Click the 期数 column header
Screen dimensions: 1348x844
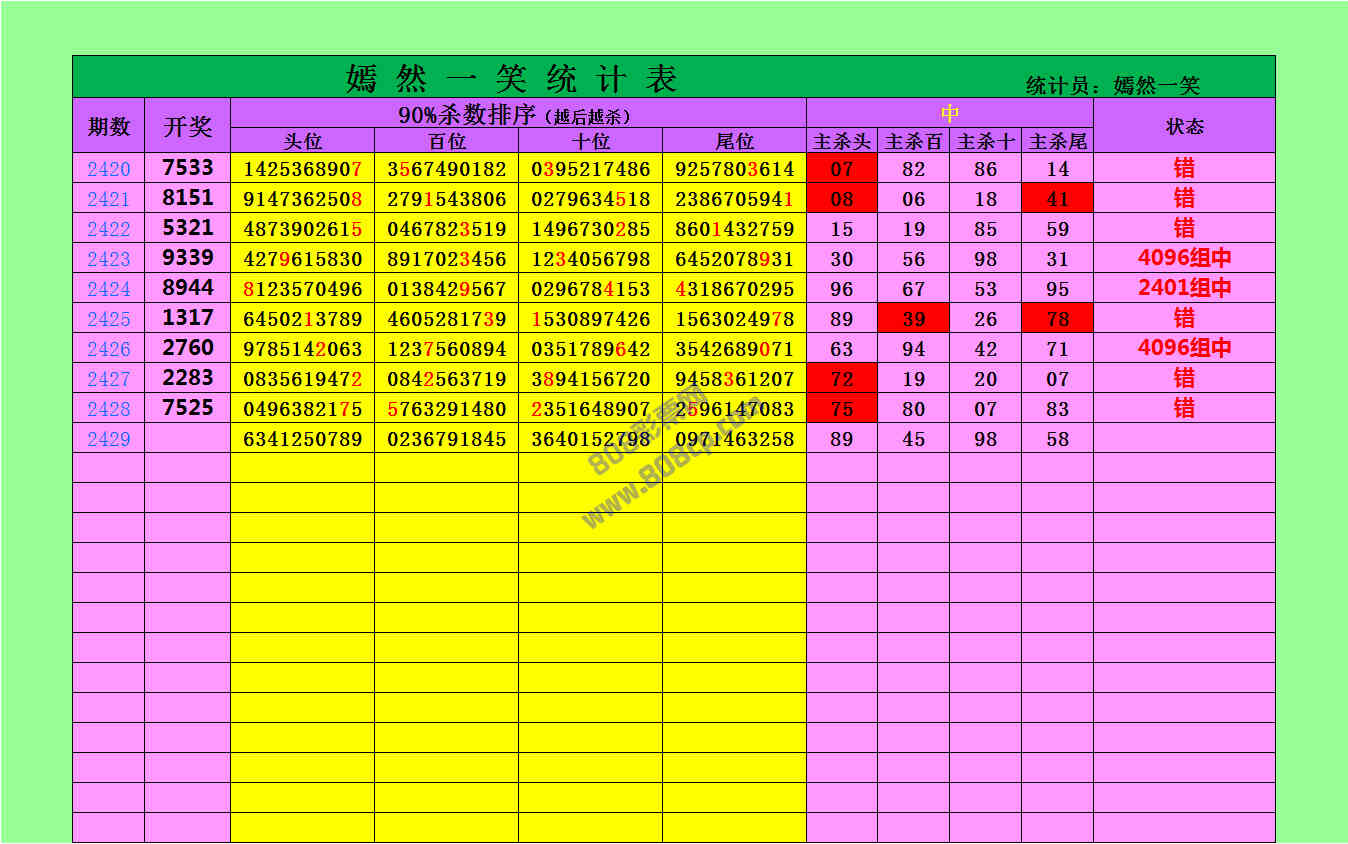[108, 126]
